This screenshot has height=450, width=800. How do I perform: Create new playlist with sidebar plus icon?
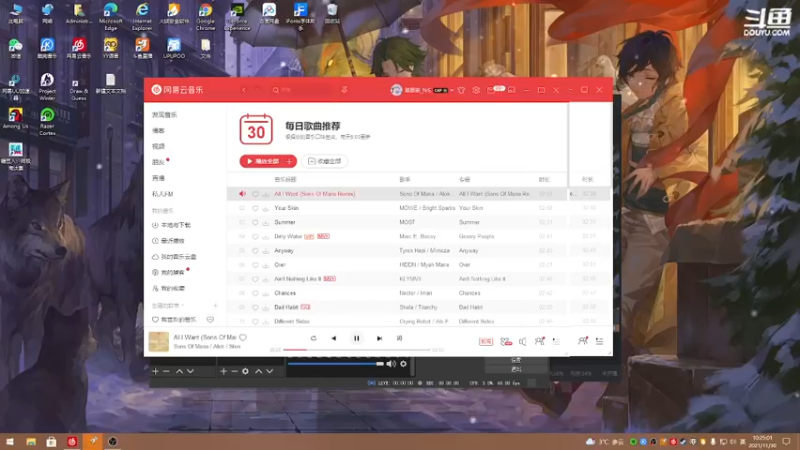[x=215, y=306]
